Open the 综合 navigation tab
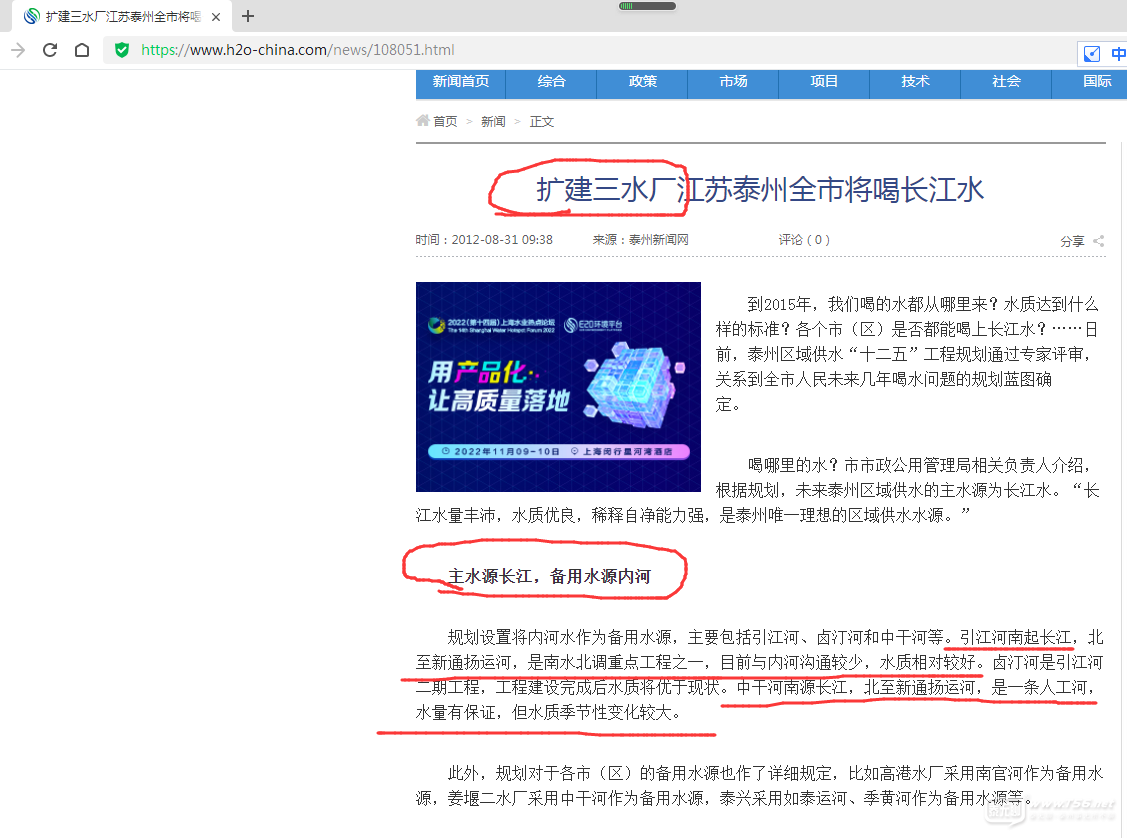 tap(551, 82)
